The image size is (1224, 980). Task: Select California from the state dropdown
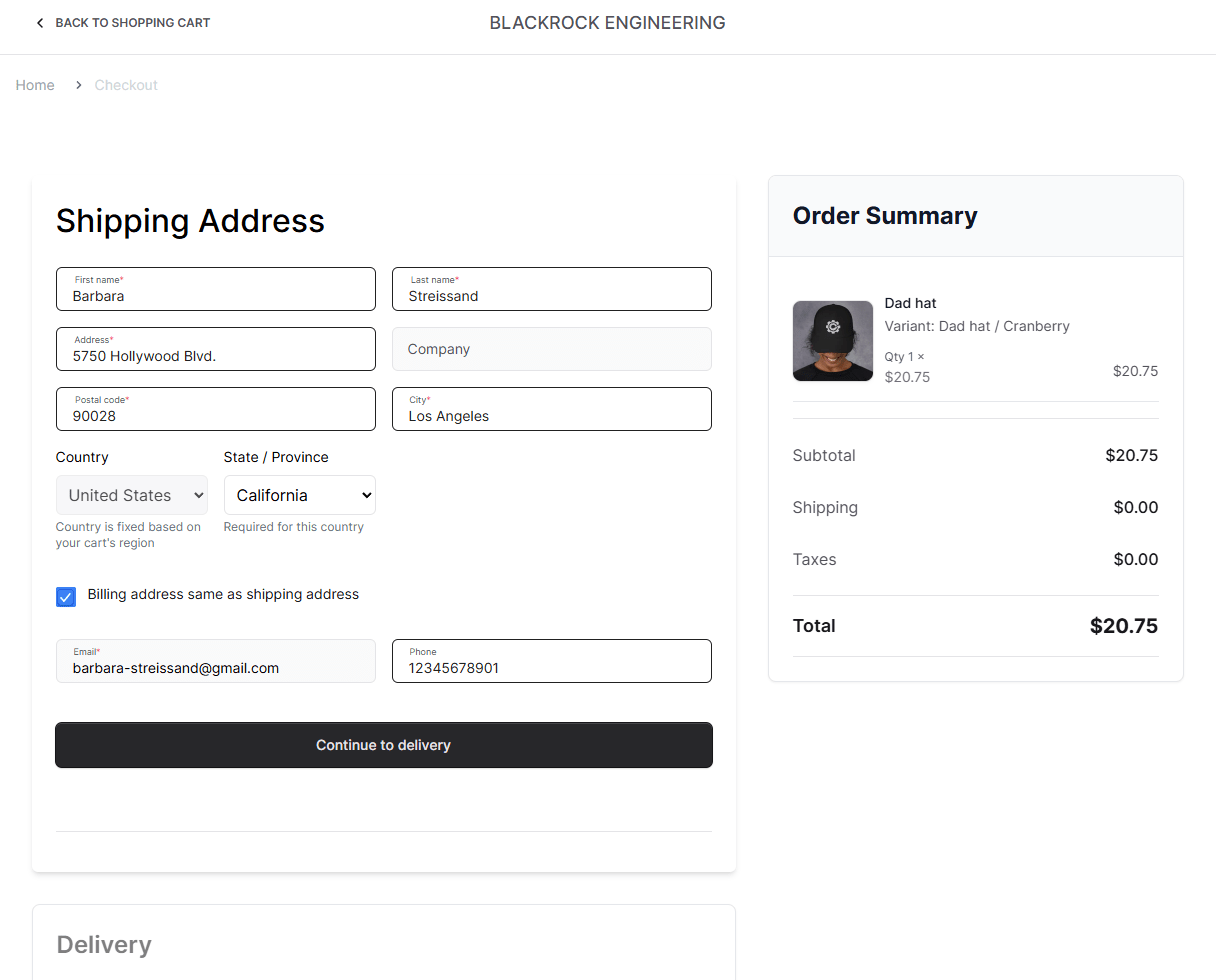[x=299, y=495]
